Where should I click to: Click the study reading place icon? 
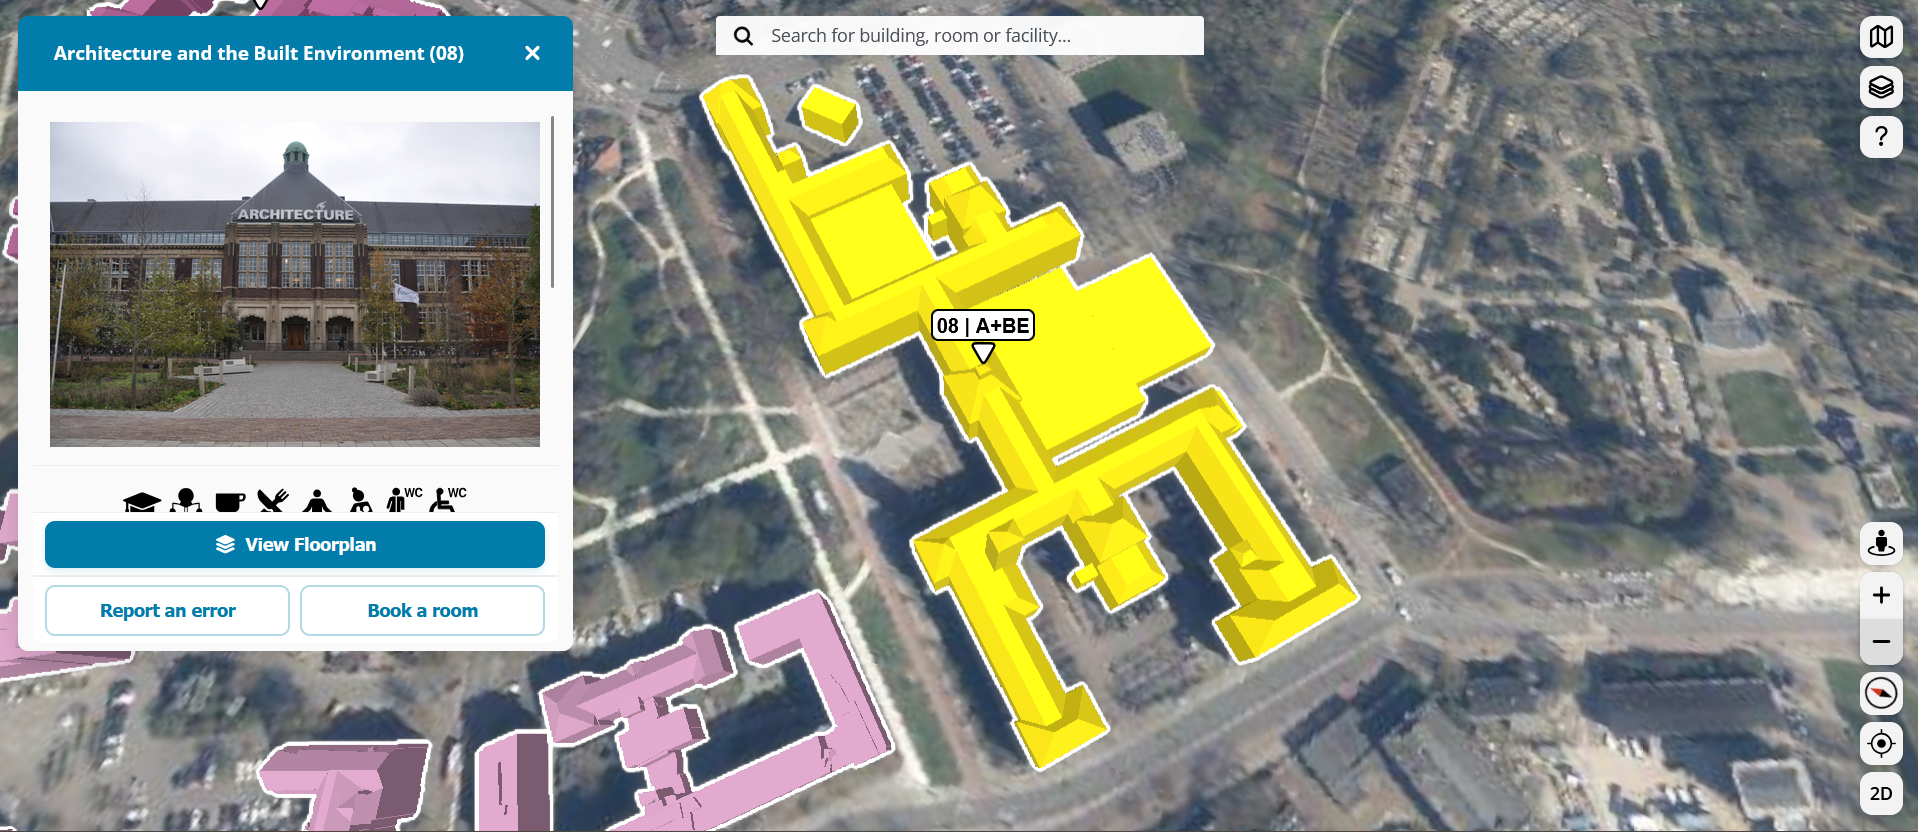tap(186, 500)
